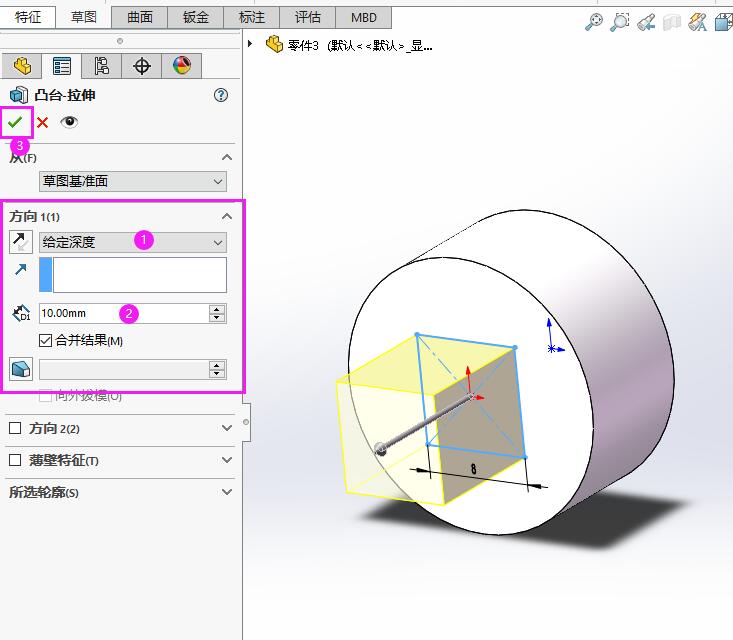
Task: Enable the 方向 2 checkbox
Action: coord(15,428)
